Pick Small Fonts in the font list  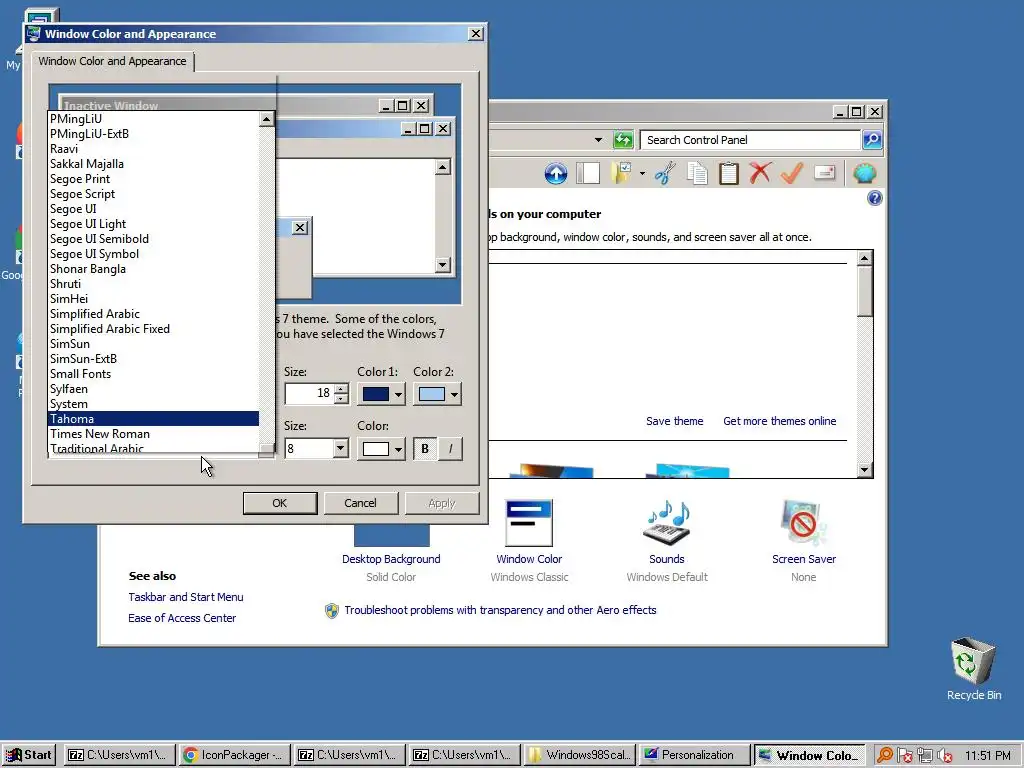154,374
